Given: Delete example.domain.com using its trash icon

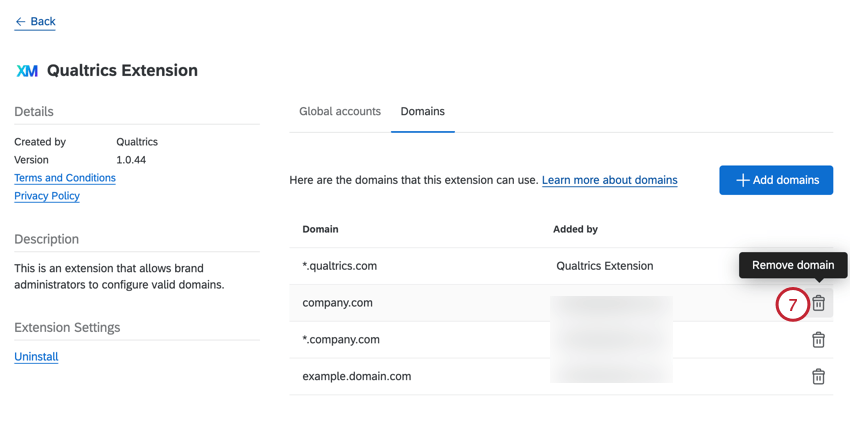Looking at the screenshot, I should [x=818, y=376].
